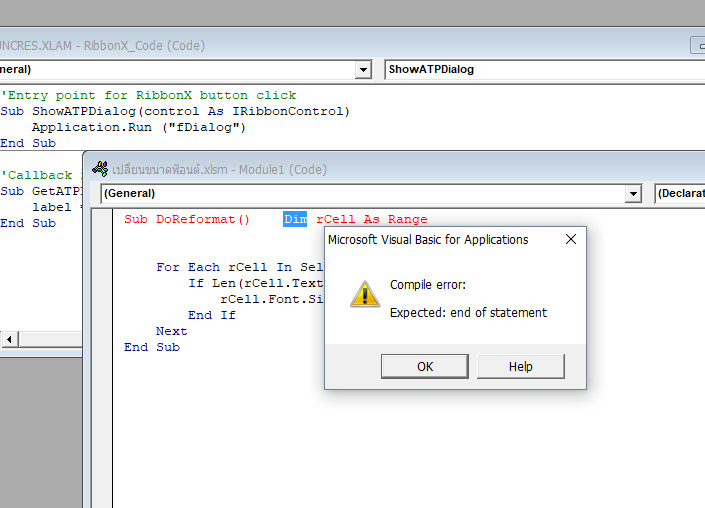Click the Module1 (Code) window title bar
This screenshot has height=508, width=705.
(x=400, y=169)
